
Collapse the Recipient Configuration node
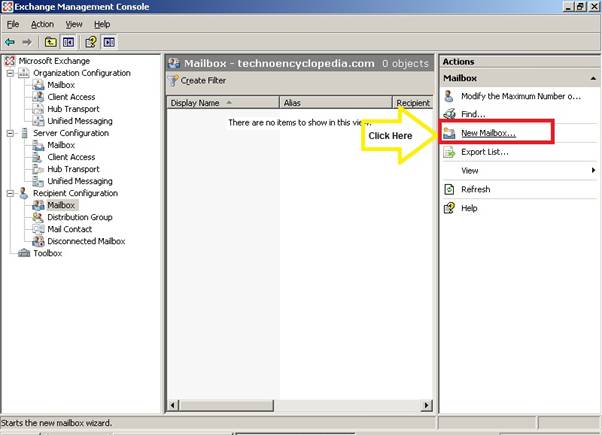click(x=10, y=193)
